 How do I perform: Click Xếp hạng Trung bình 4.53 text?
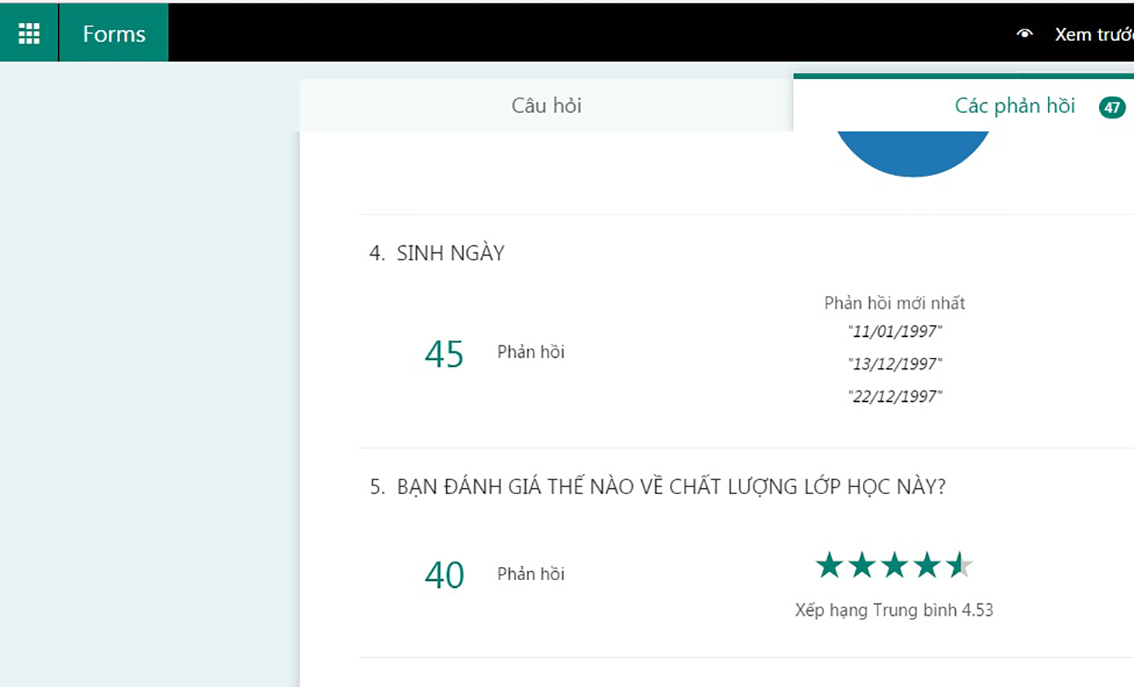(894, 610)
